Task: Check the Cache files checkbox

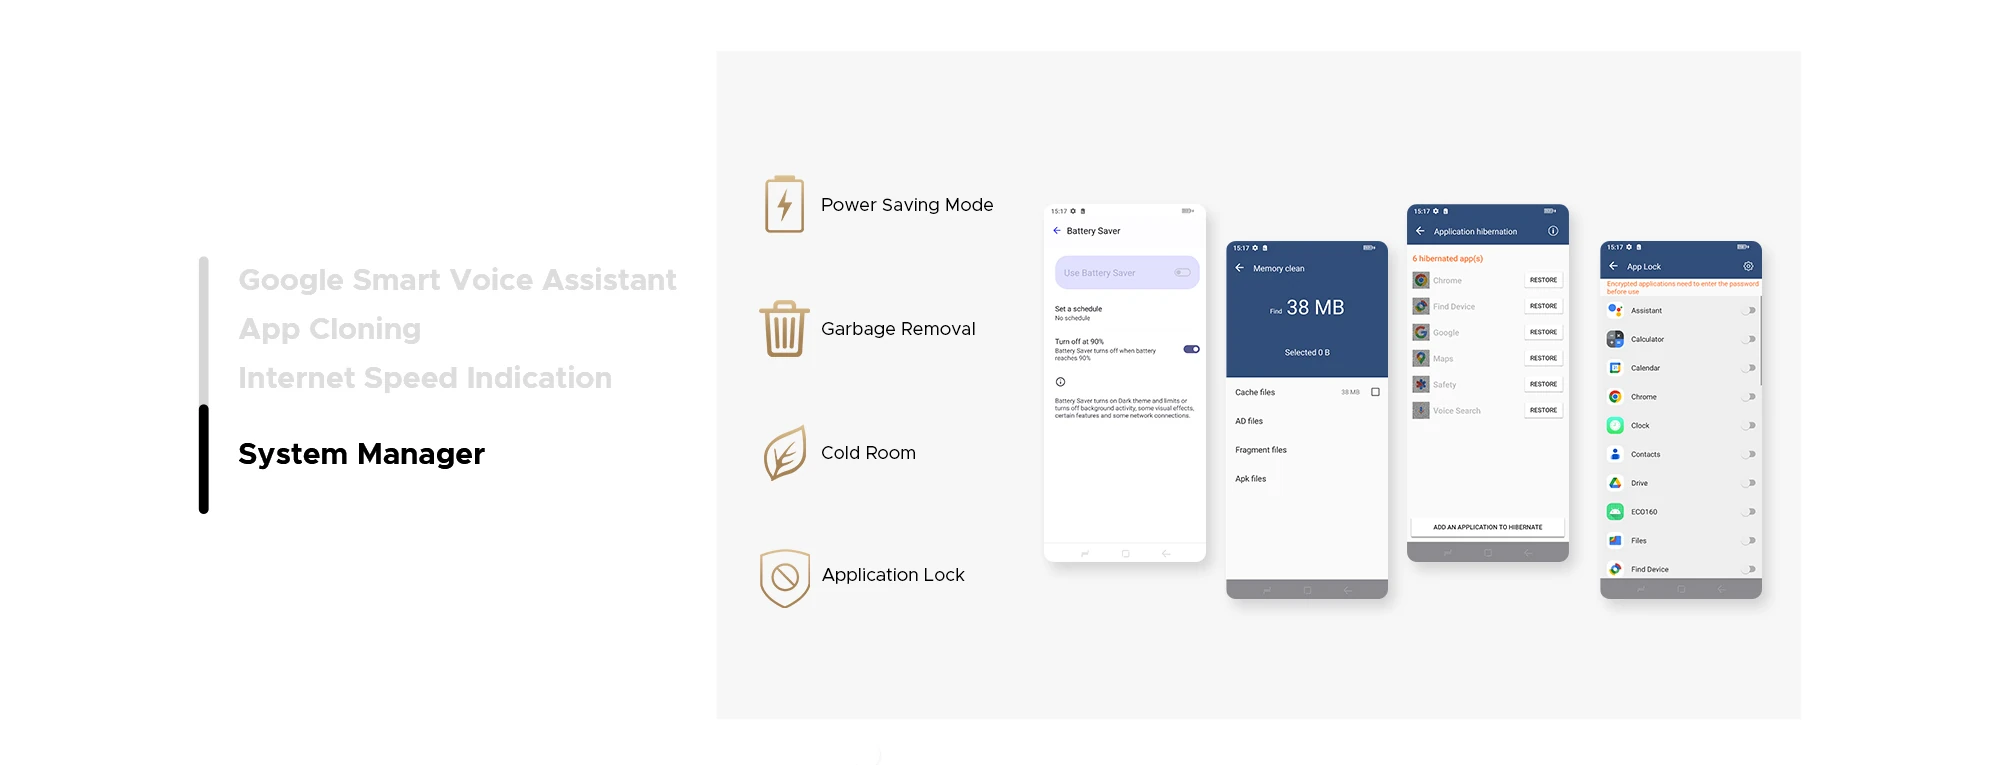Action: [x=1375, y=392]
